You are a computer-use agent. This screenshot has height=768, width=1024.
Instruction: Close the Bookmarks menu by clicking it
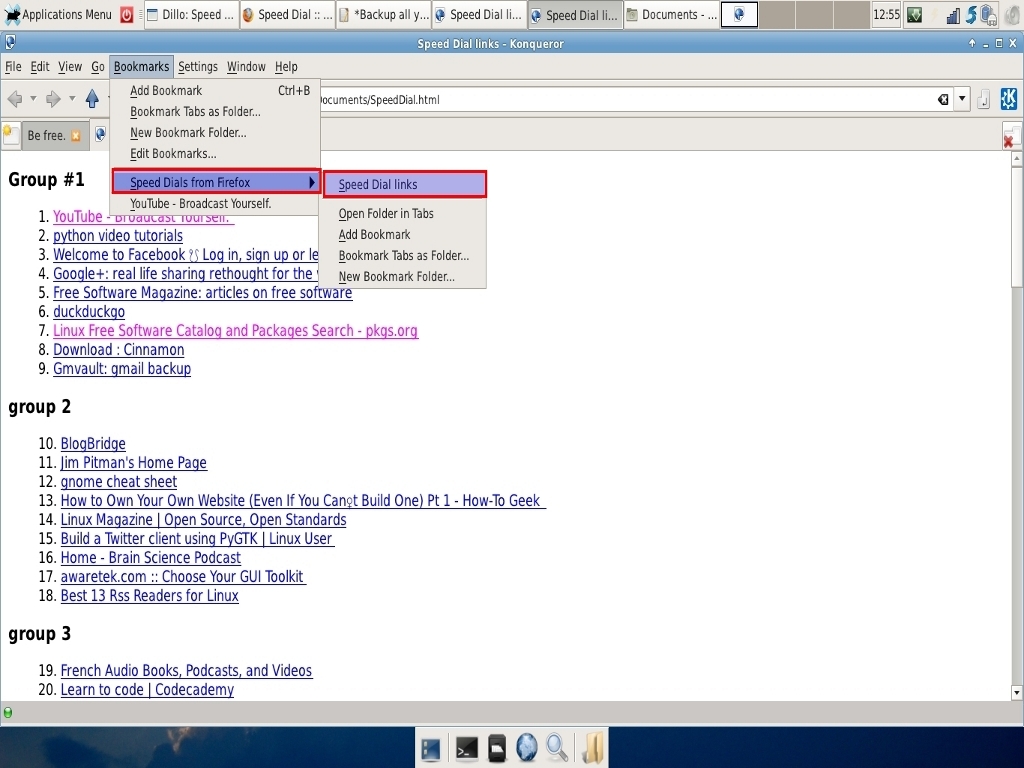point(141,67)
